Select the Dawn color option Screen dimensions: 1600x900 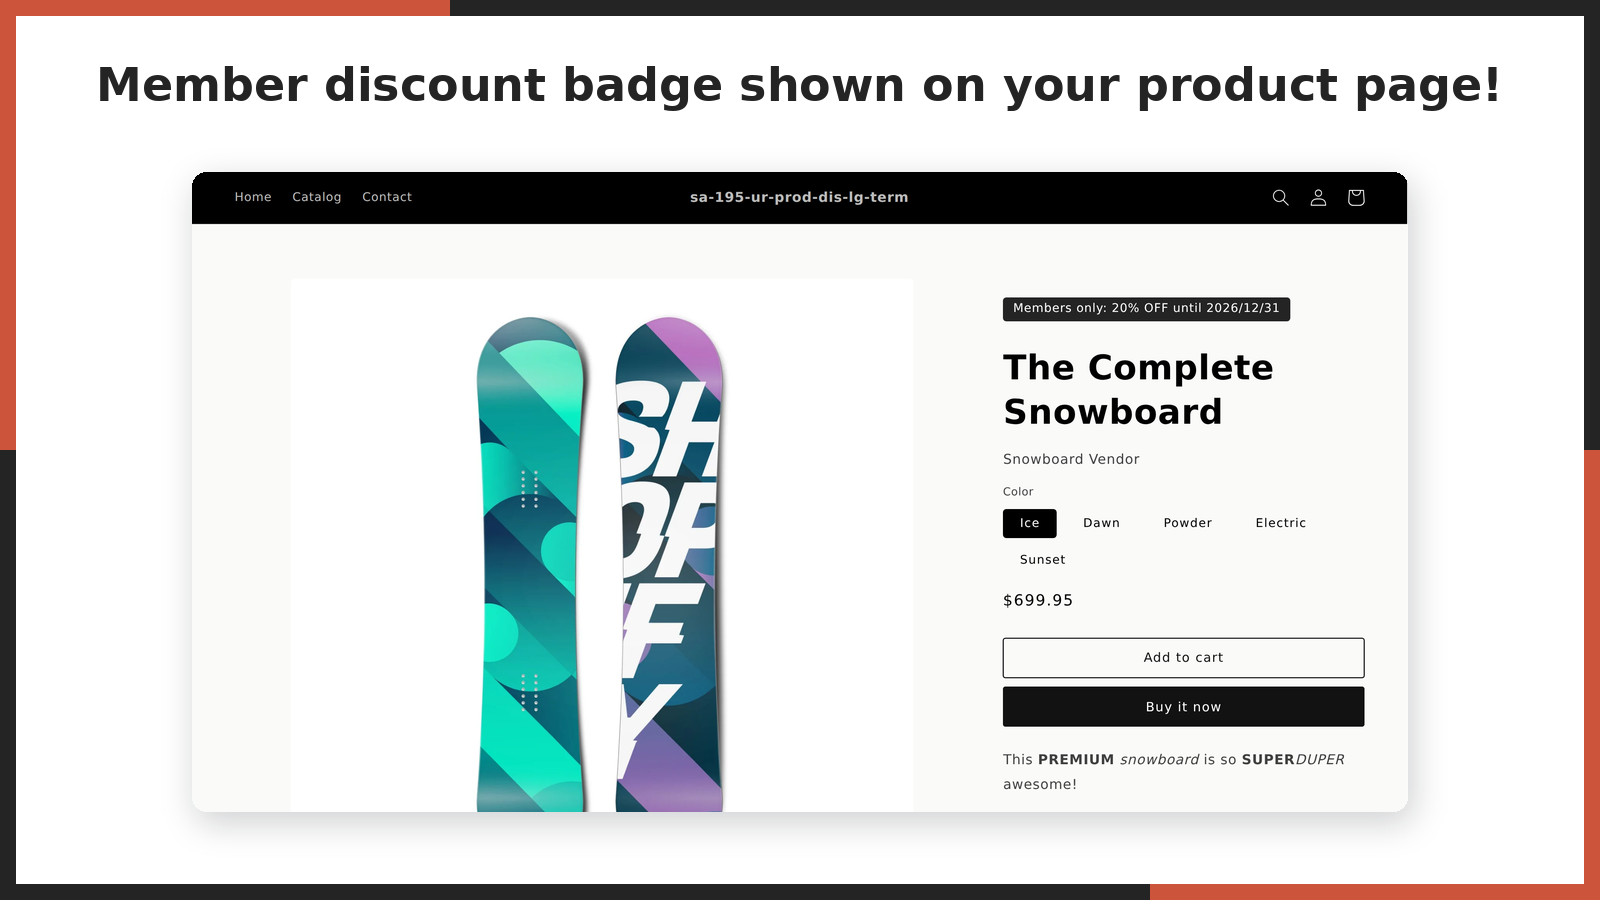[x=1101, y=523]
